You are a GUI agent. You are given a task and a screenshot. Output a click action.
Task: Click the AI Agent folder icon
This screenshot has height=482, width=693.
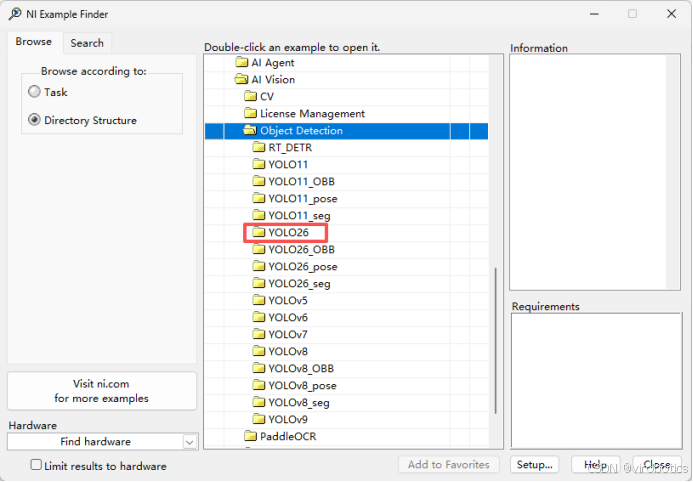242,62
